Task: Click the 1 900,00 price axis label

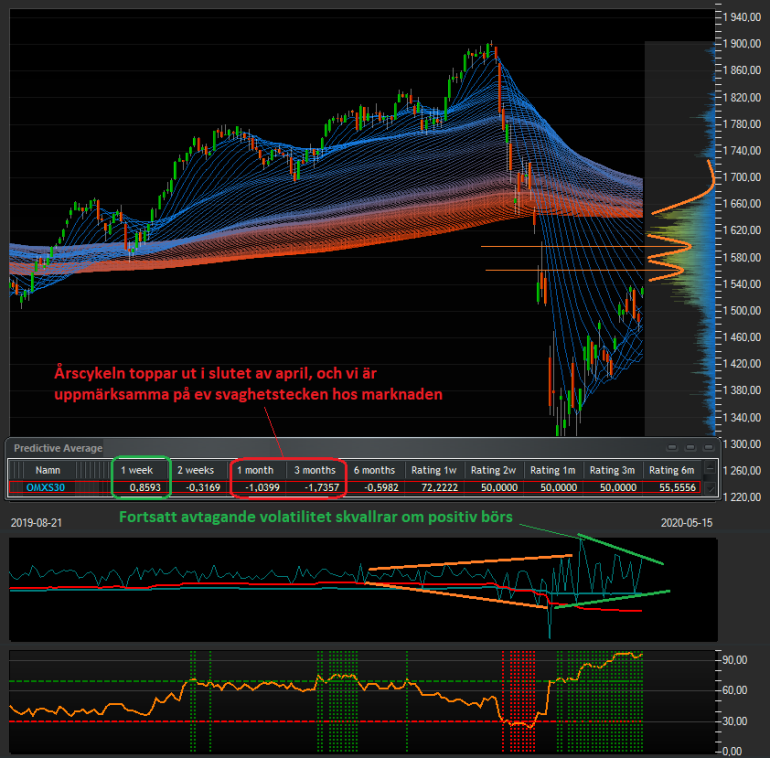Action: 742,44
